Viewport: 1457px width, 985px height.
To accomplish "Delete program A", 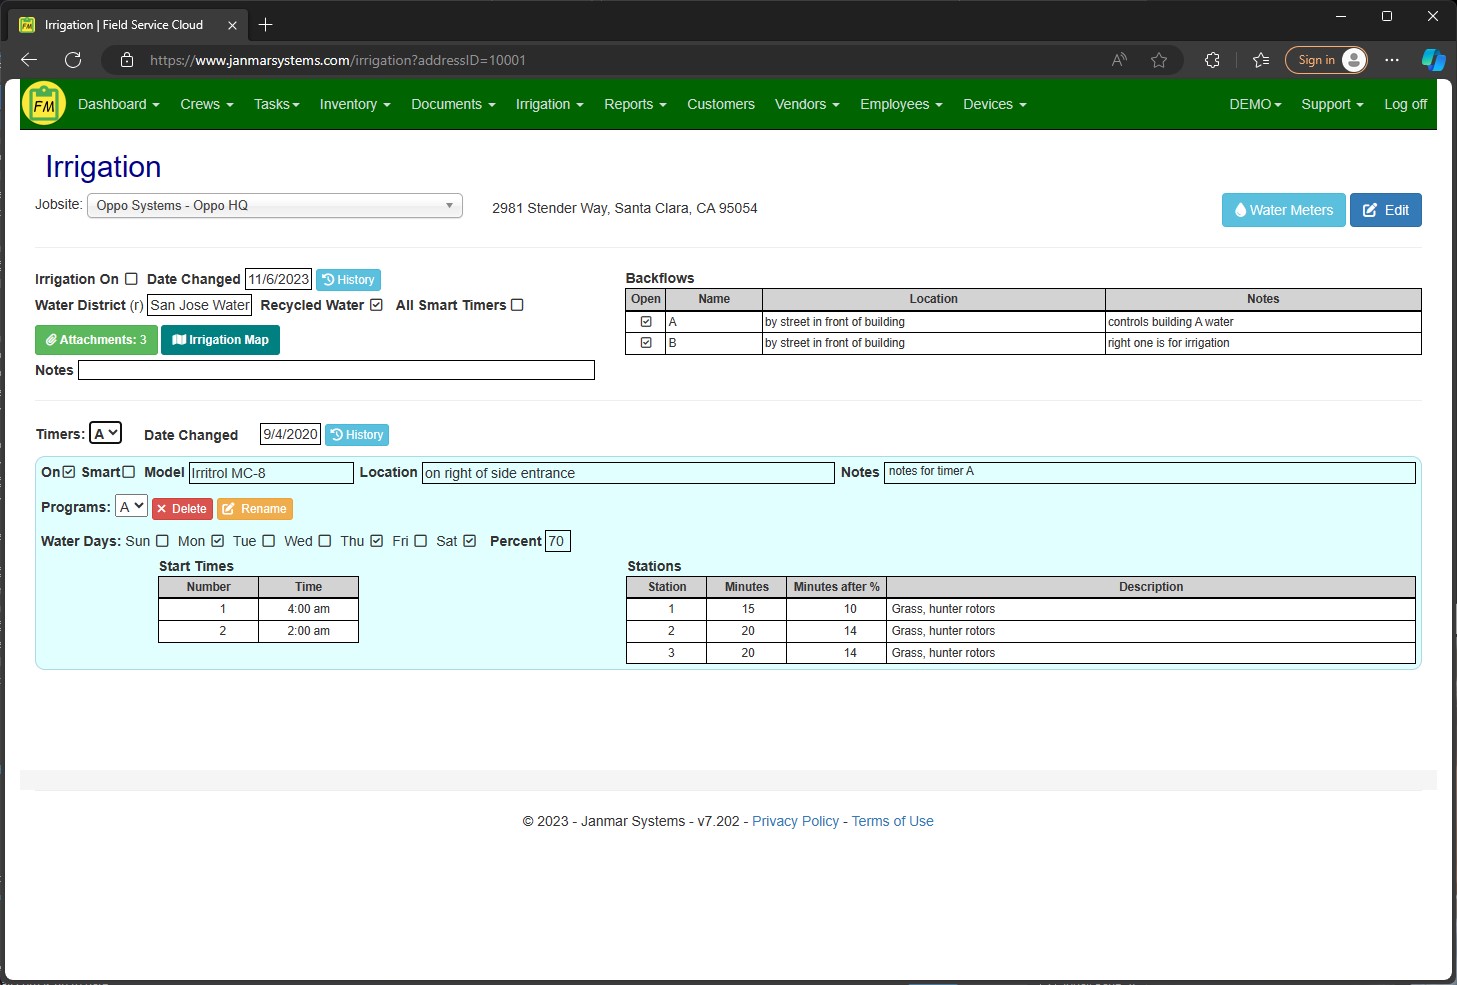I will (x=181, y=509).
